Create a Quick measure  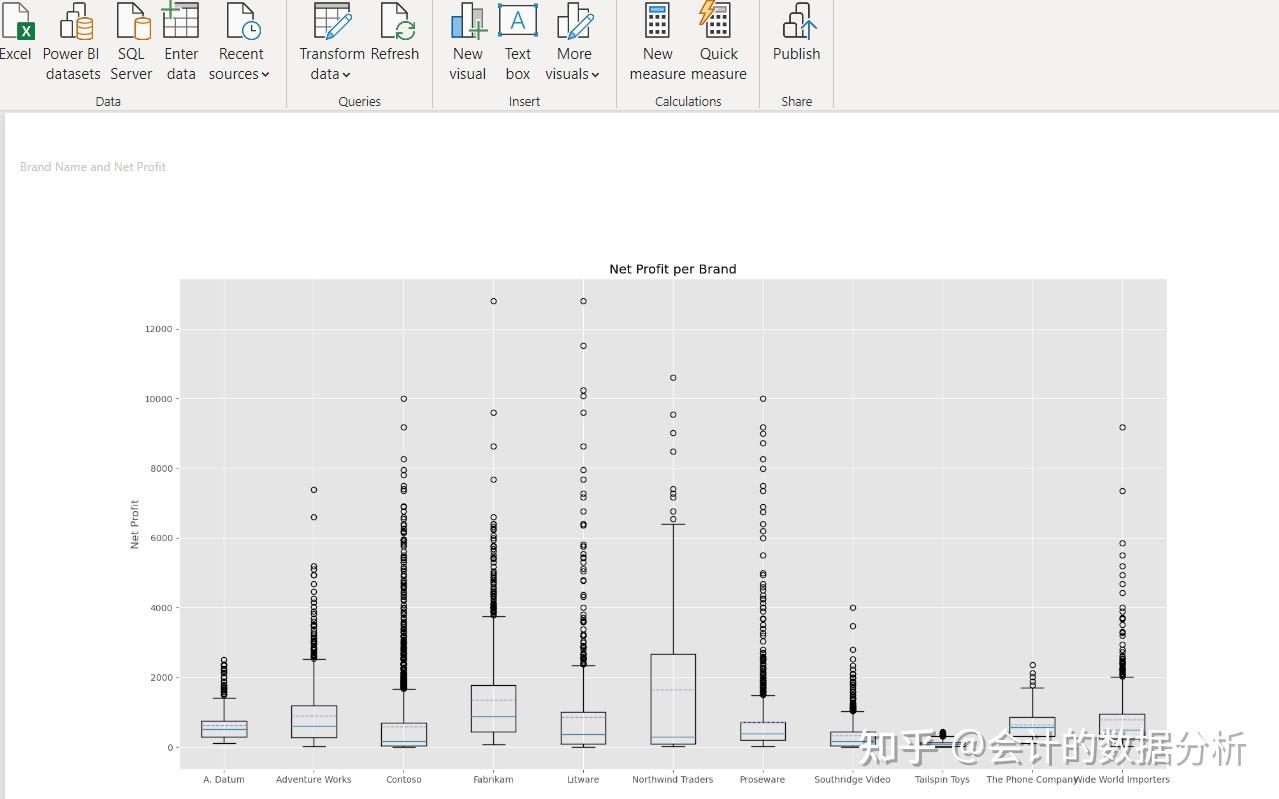pos(719,42)
